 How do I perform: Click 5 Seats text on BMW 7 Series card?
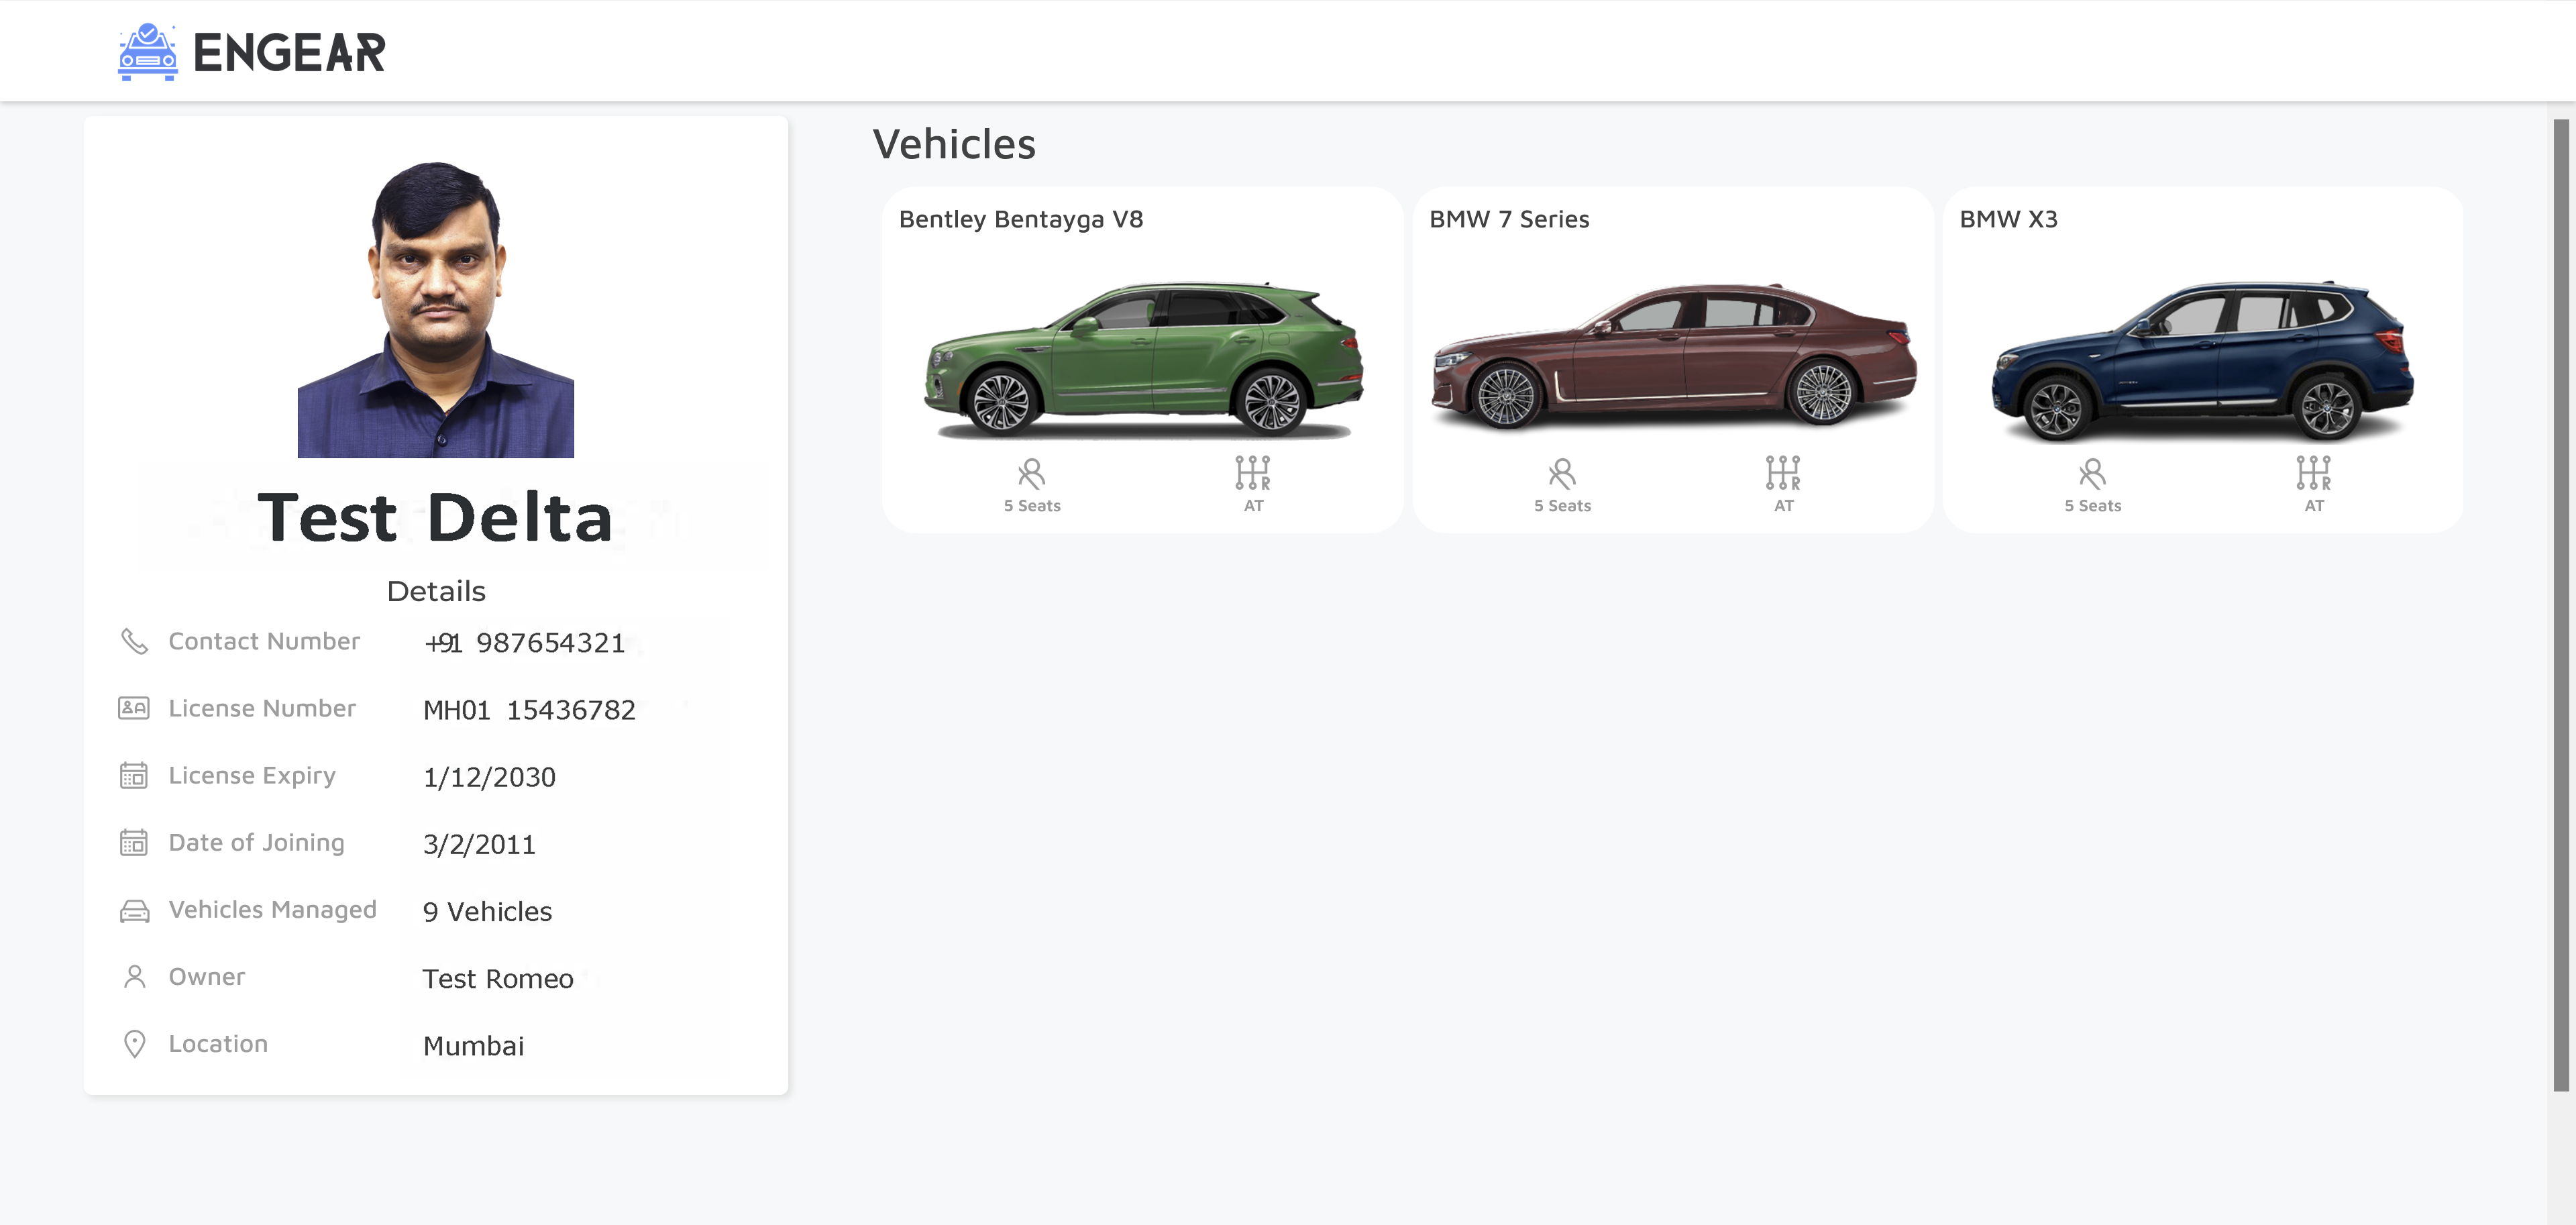pos(1562,506)
